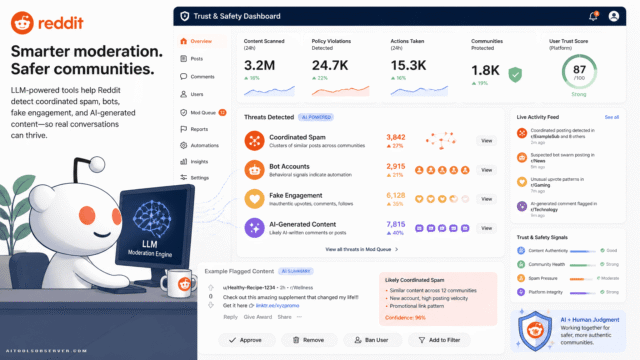Remove the flagged content
Image resolution: width=640 pixels, height=360 pixels.
pyautogui.click(x=309, y=340)
